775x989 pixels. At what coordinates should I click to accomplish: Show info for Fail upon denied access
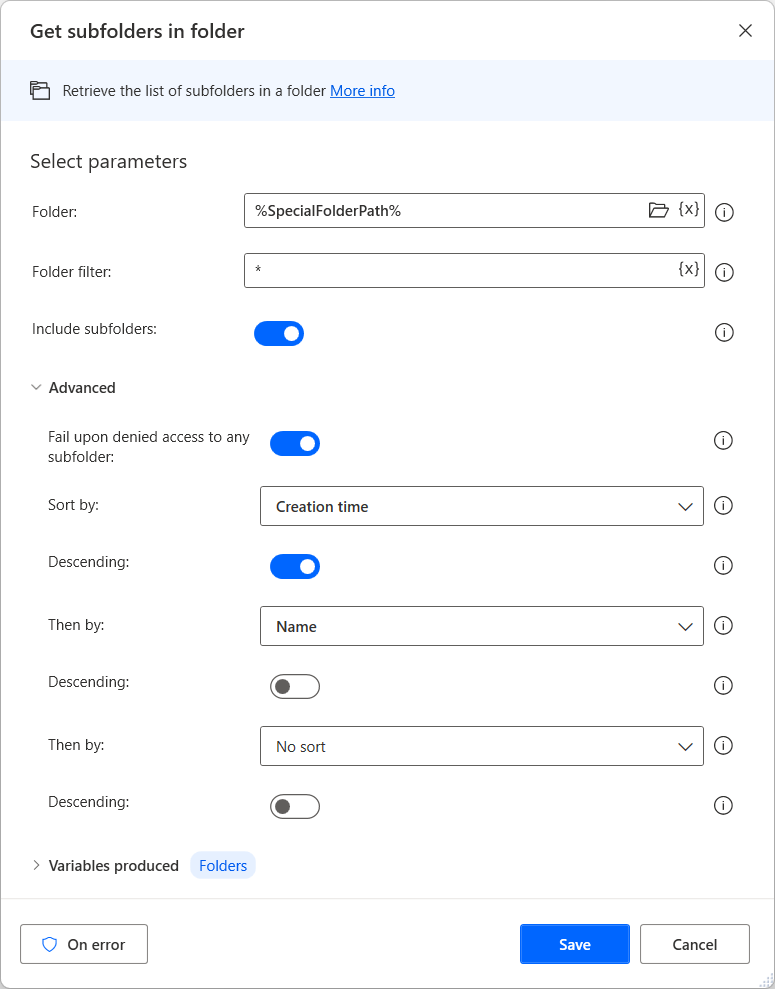tap(723, 441)
